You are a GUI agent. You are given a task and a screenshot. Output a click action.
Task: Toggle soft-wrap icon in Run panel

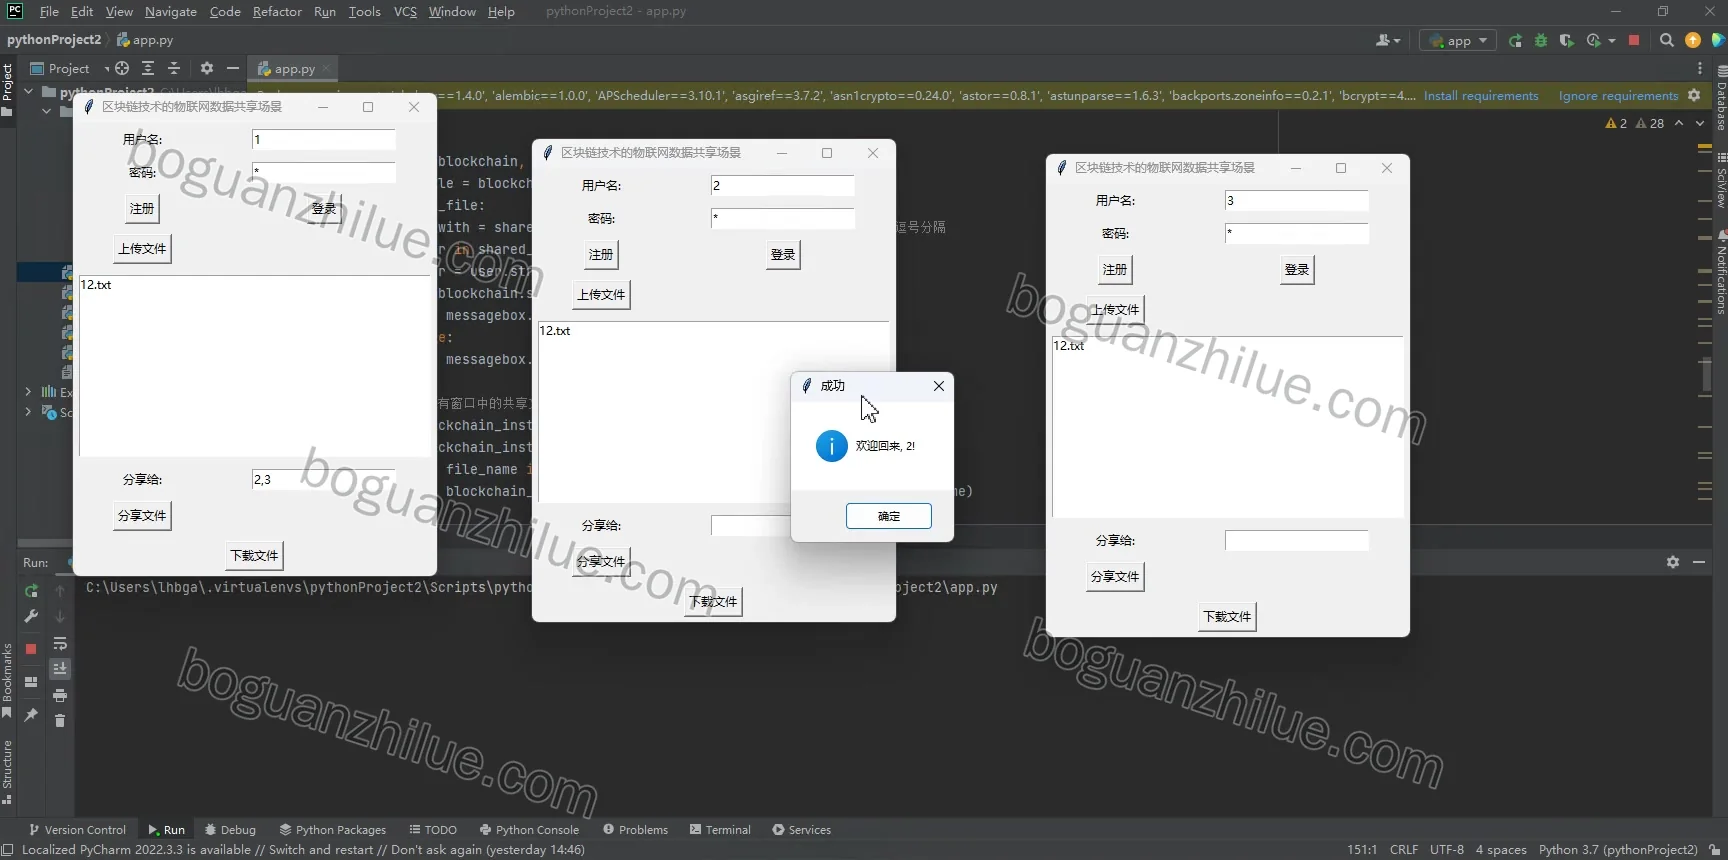[x=60, y=643]
